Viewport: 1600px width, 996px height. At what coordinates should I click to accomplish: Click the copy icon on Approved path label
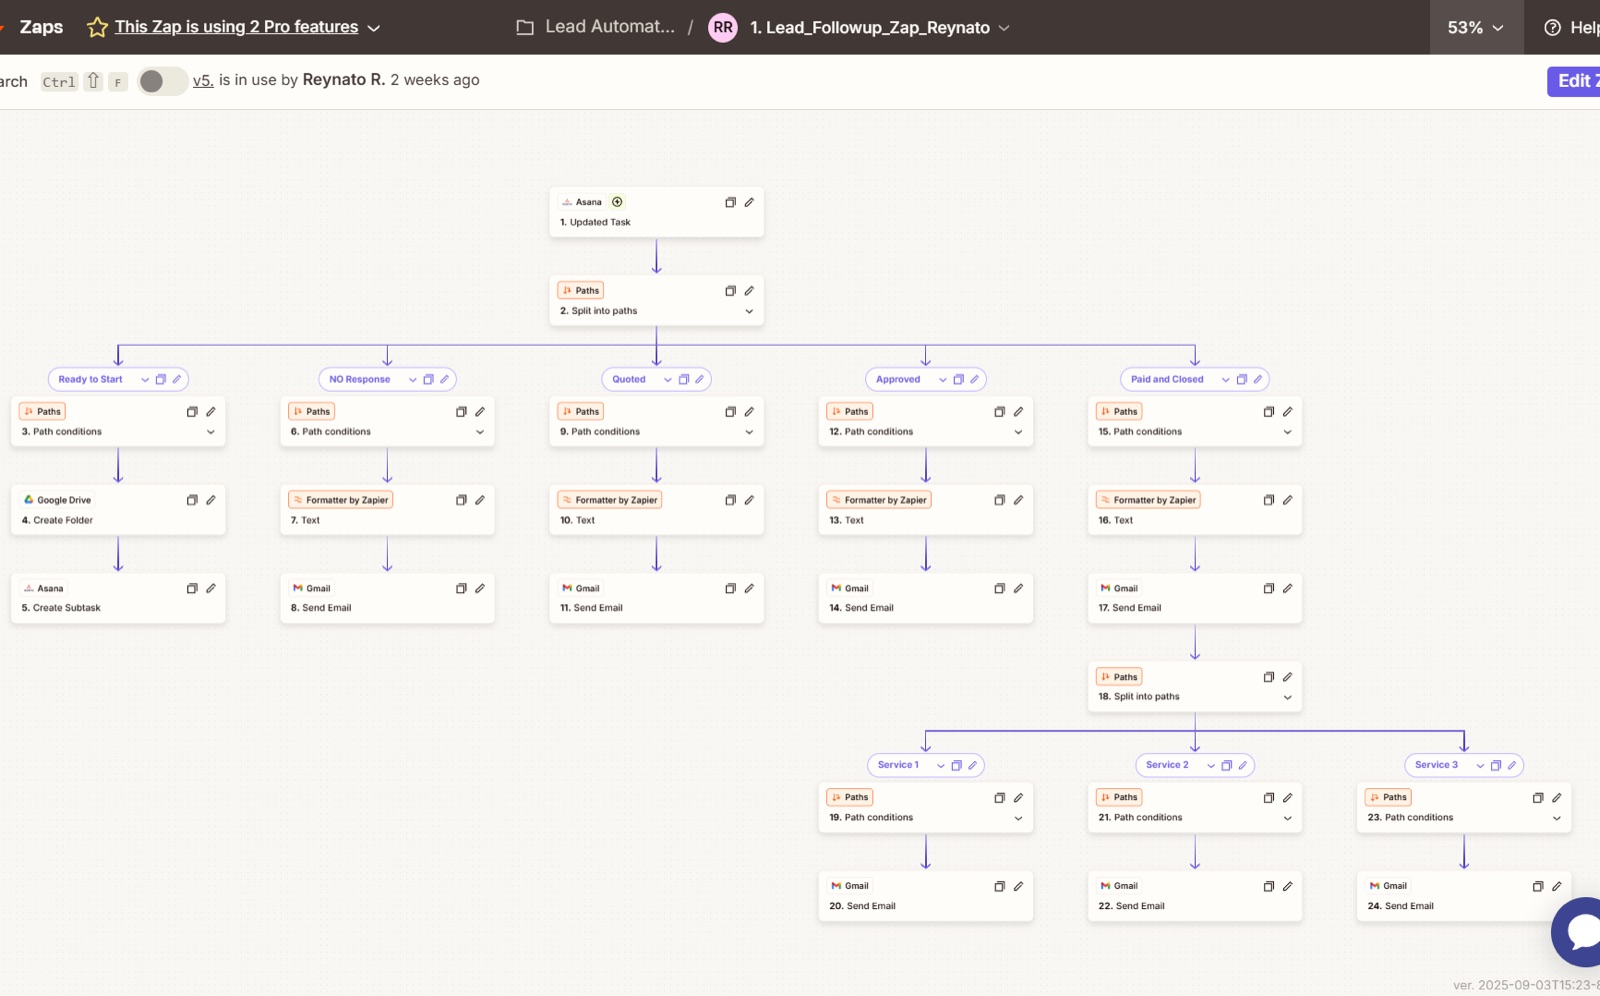click(x=958, y=379)
